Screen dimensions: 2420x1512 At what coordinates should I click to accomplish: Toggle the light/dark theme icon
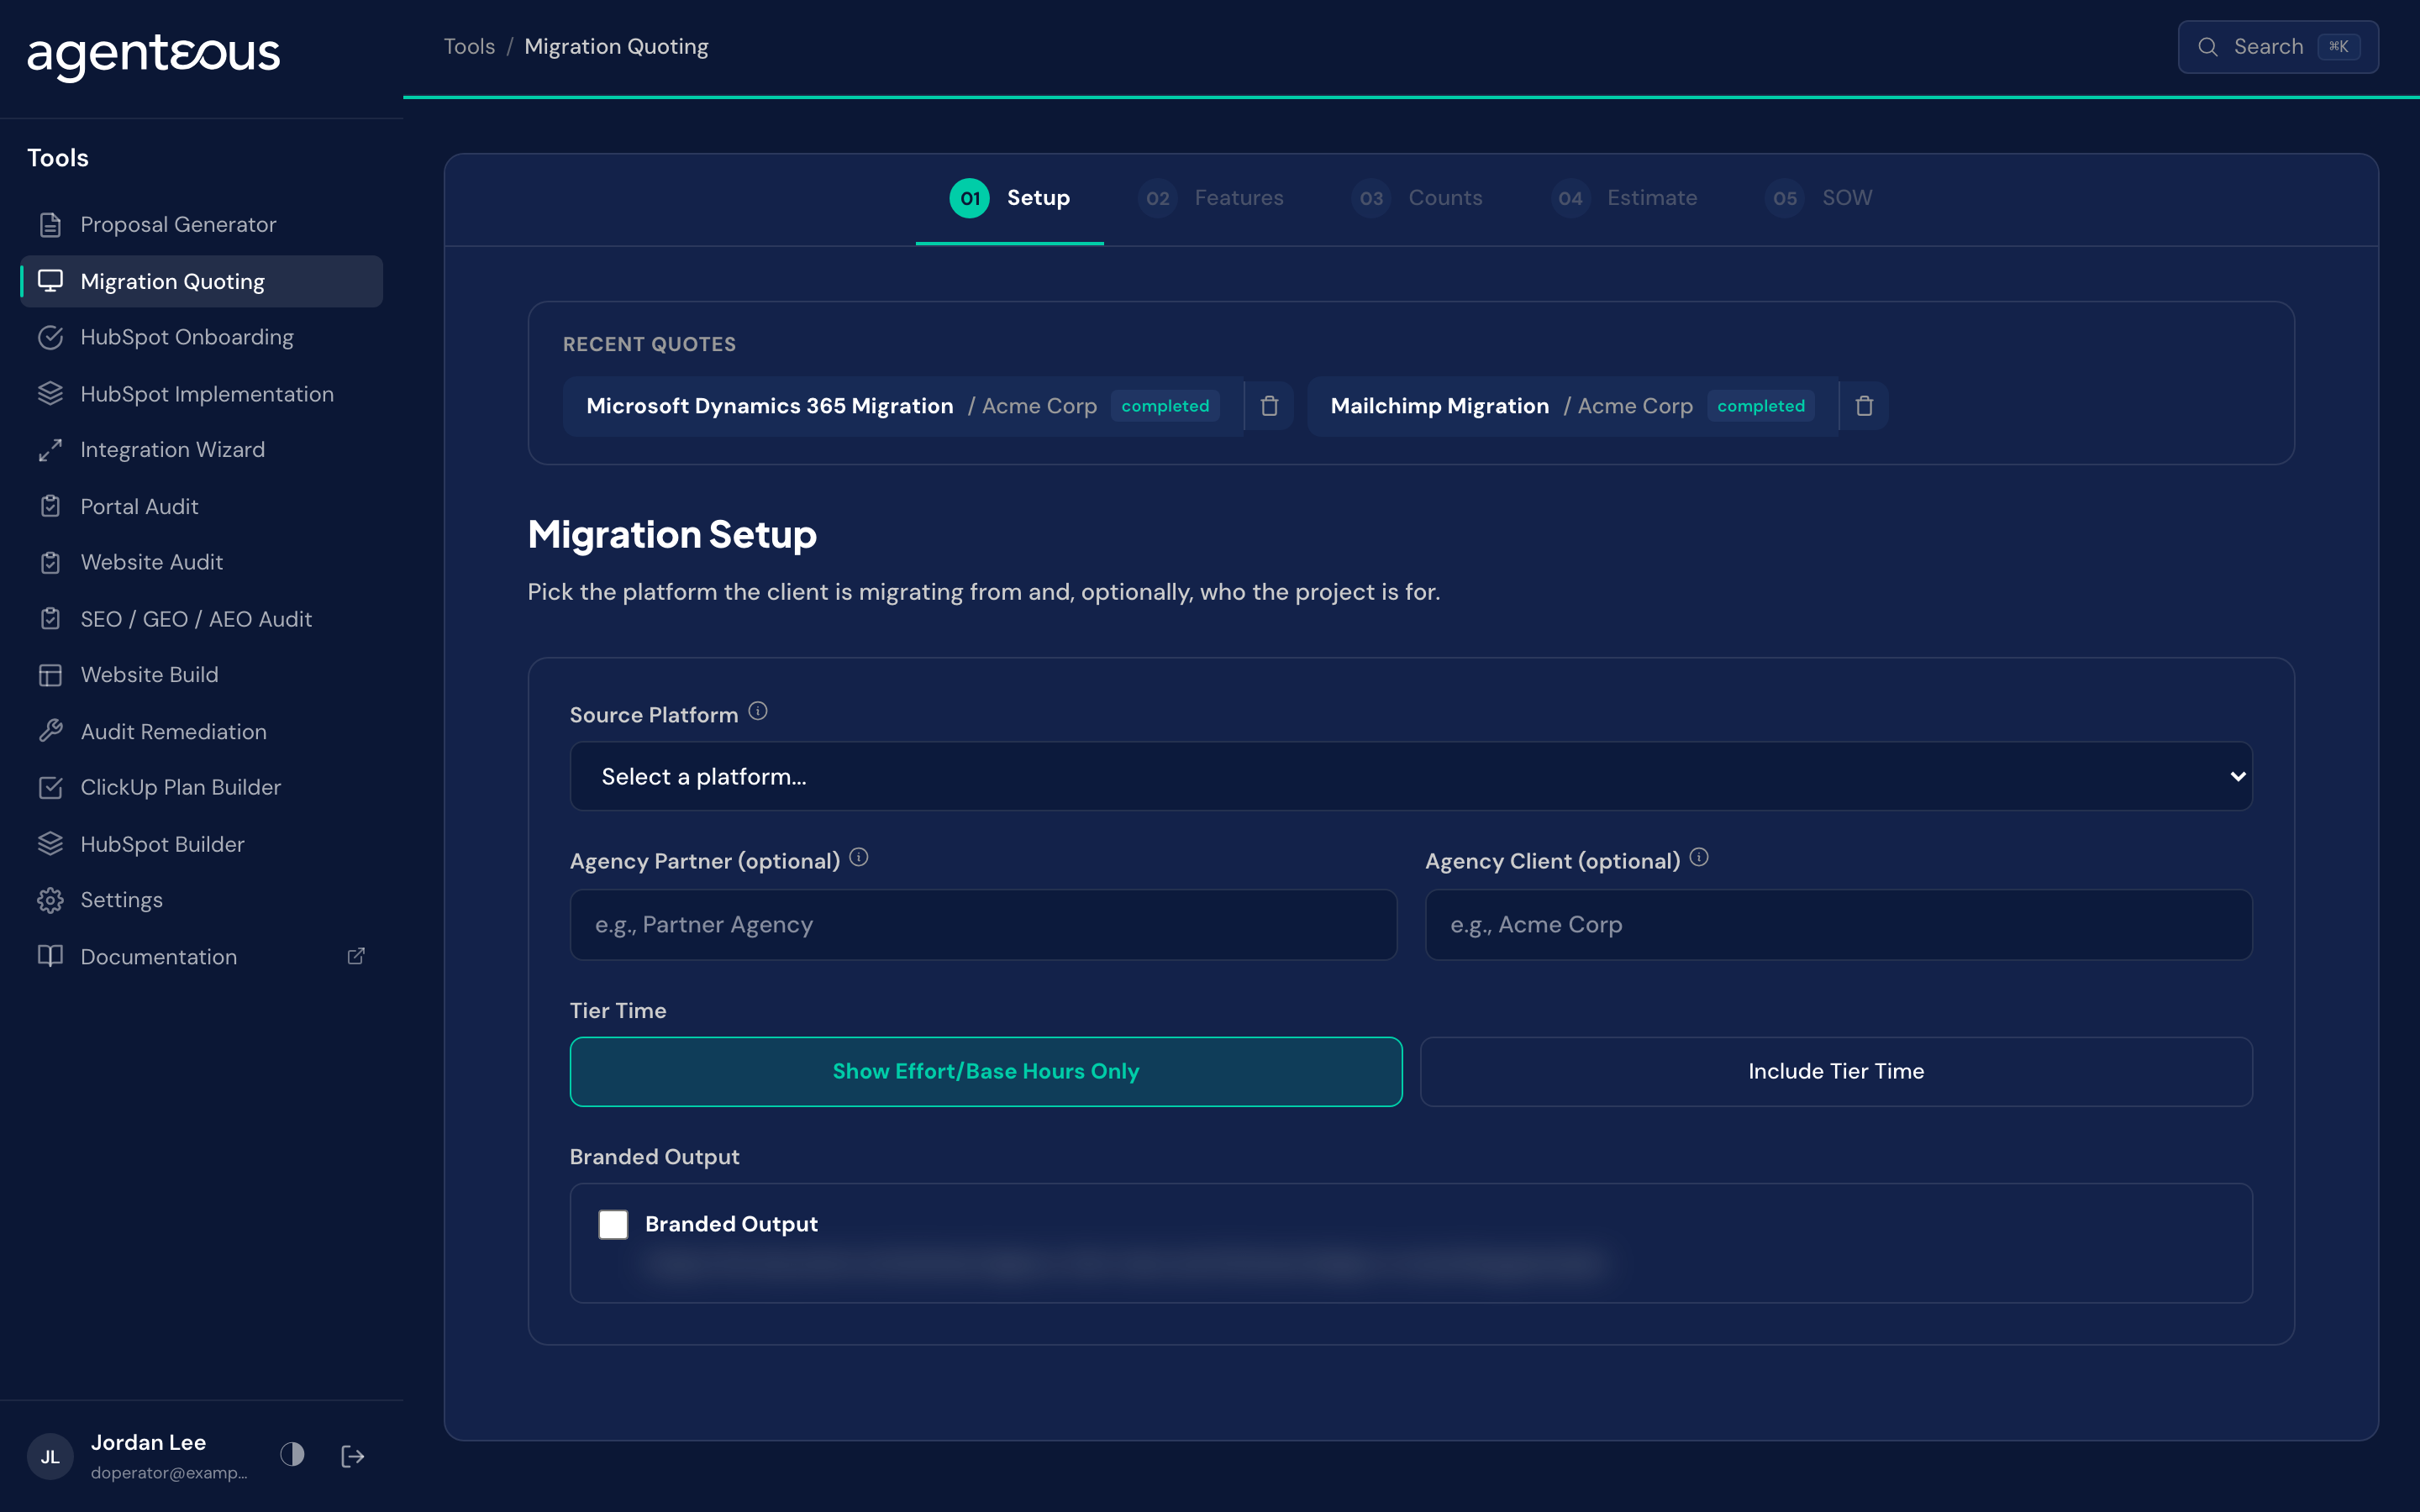pos(292,1455)
